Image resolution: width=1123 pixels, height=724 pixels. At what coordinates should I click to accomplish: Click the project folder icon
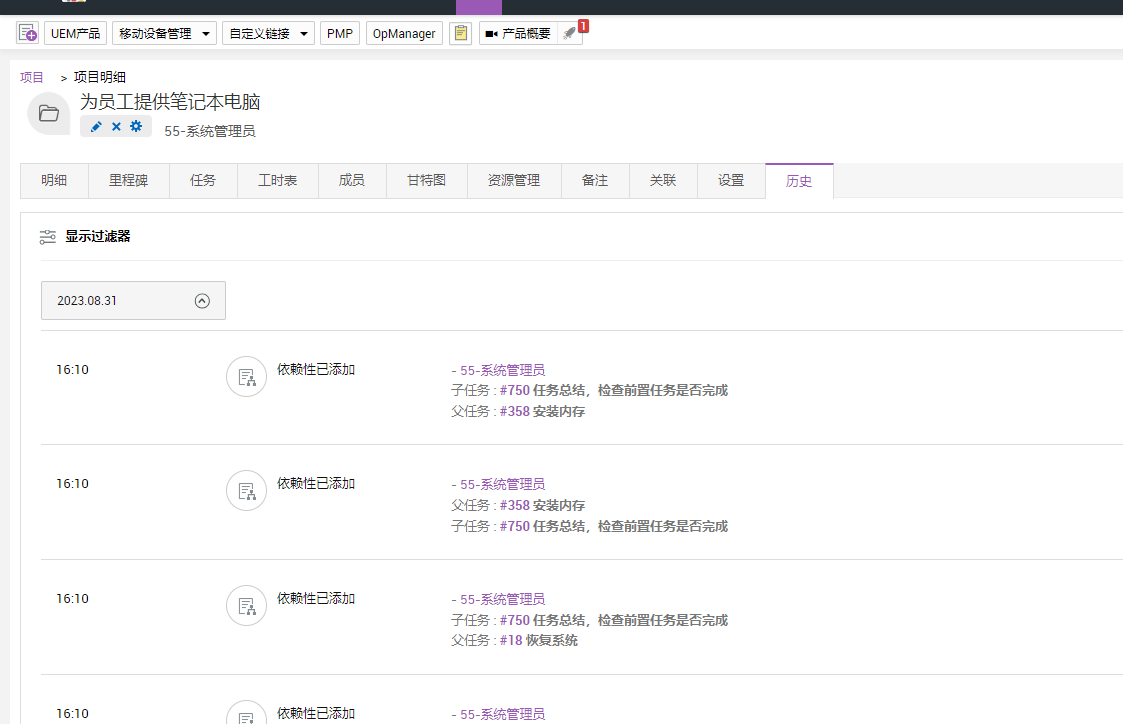[x=48, y=113]
